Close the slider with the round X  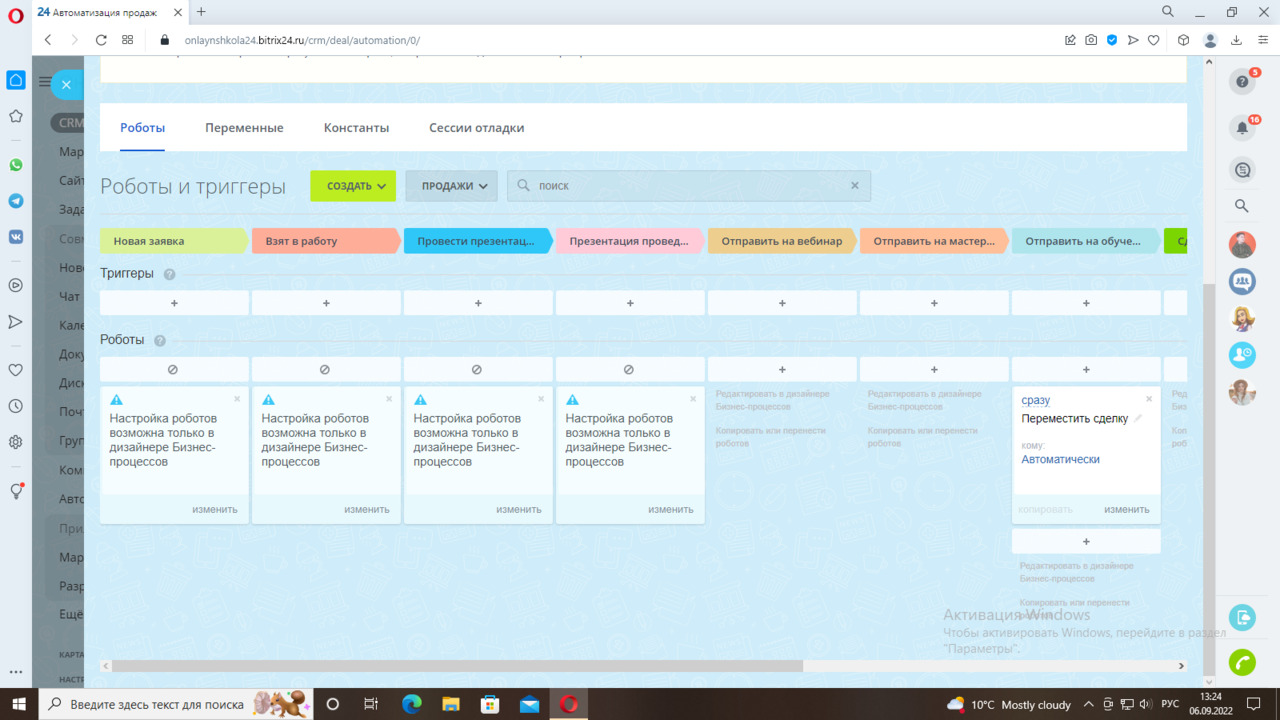point(66,85)
